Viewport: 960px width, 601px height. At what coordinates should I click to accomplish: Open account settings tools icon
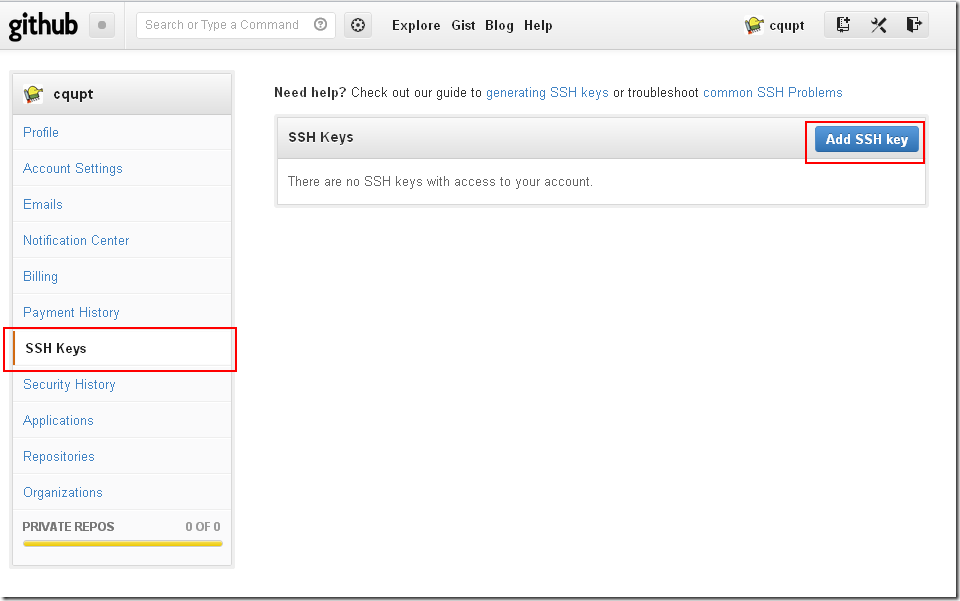(x=879, y=24)
